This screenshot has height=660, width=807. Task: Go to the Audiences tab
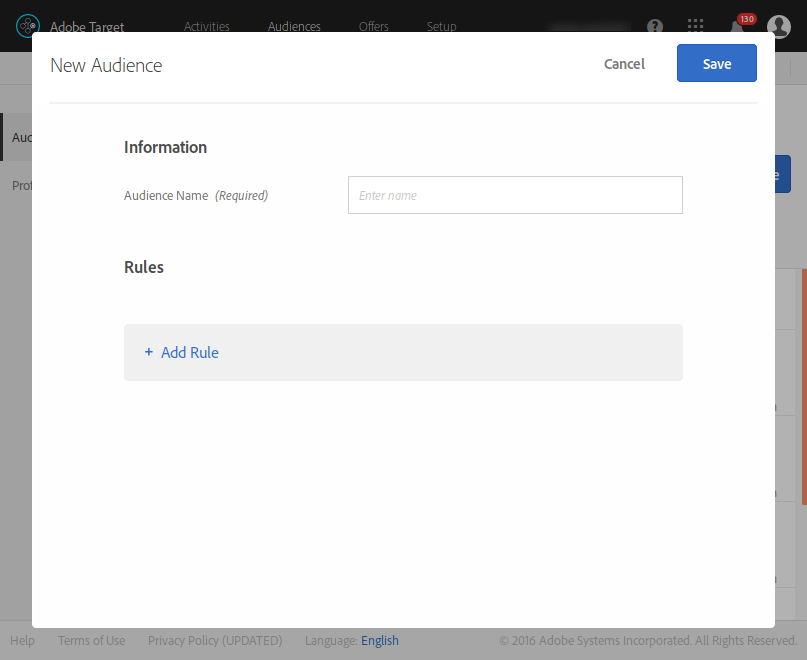coord(294,26)
